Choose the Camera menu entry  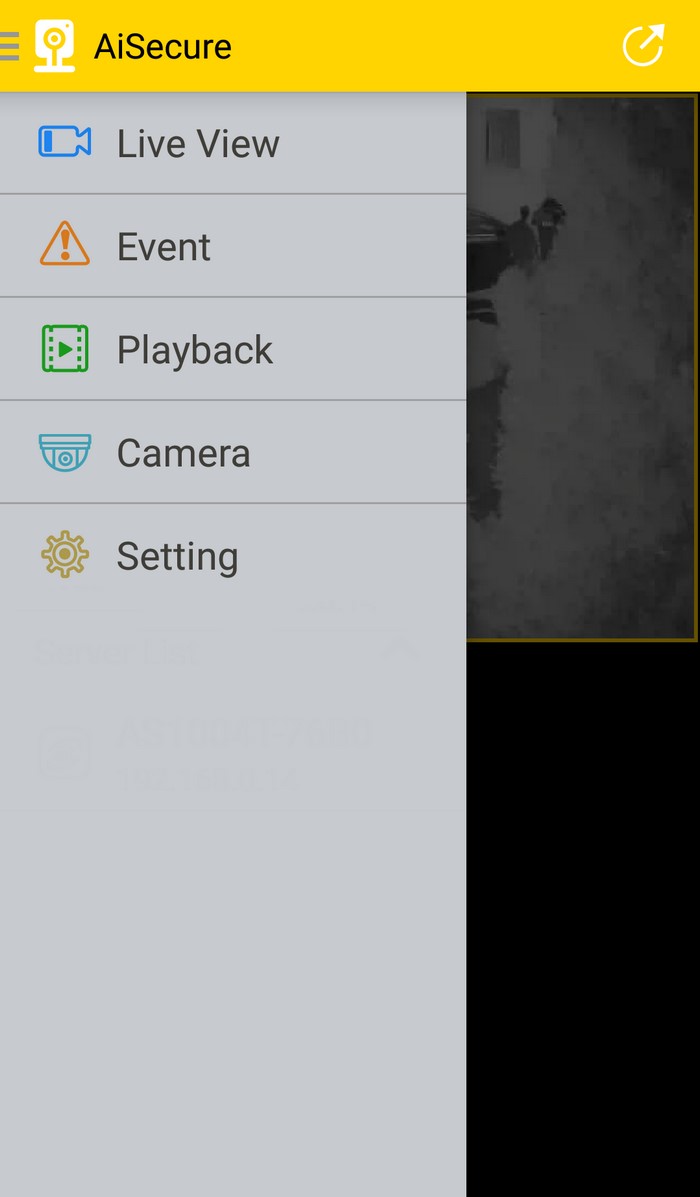233,452
